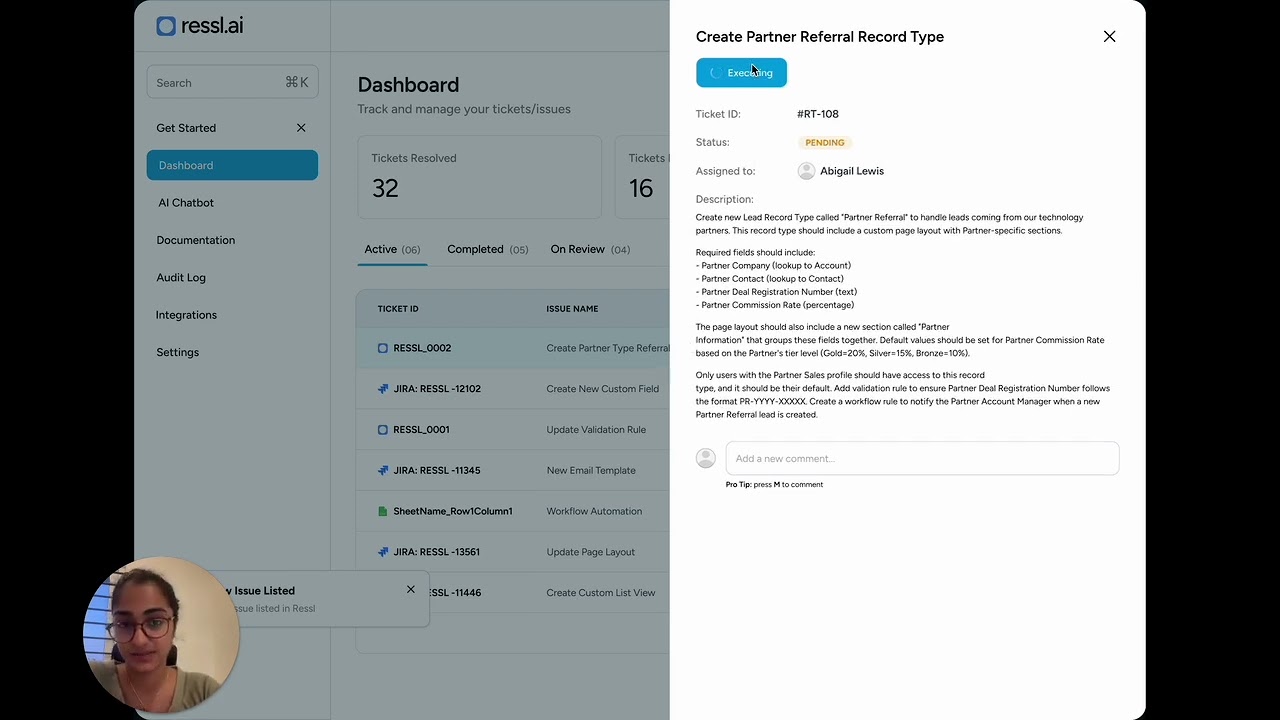Select ticket RESSL_0002
The image size is (1280, 720).
click(422, 348)
